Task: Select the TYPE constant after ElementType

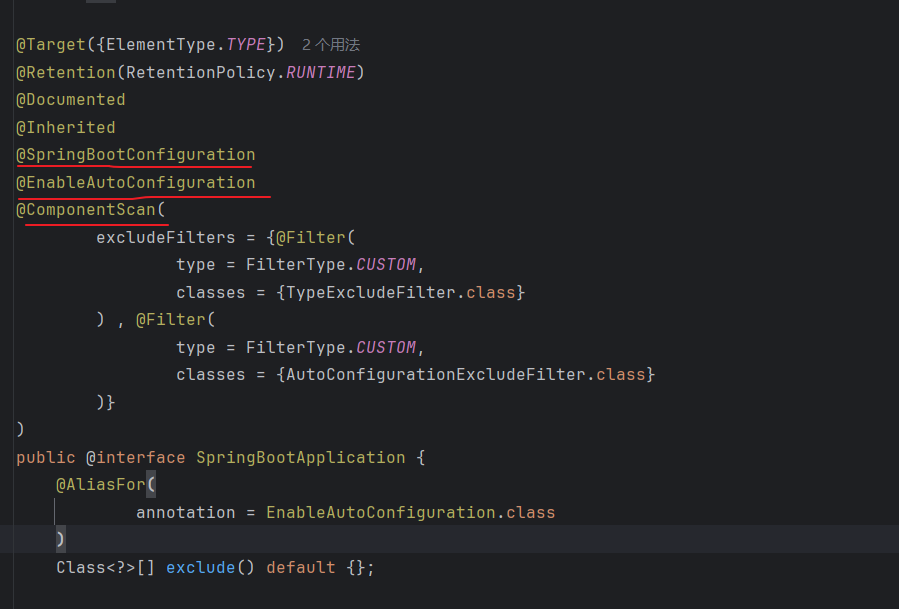Action: (x=245, y=45)
